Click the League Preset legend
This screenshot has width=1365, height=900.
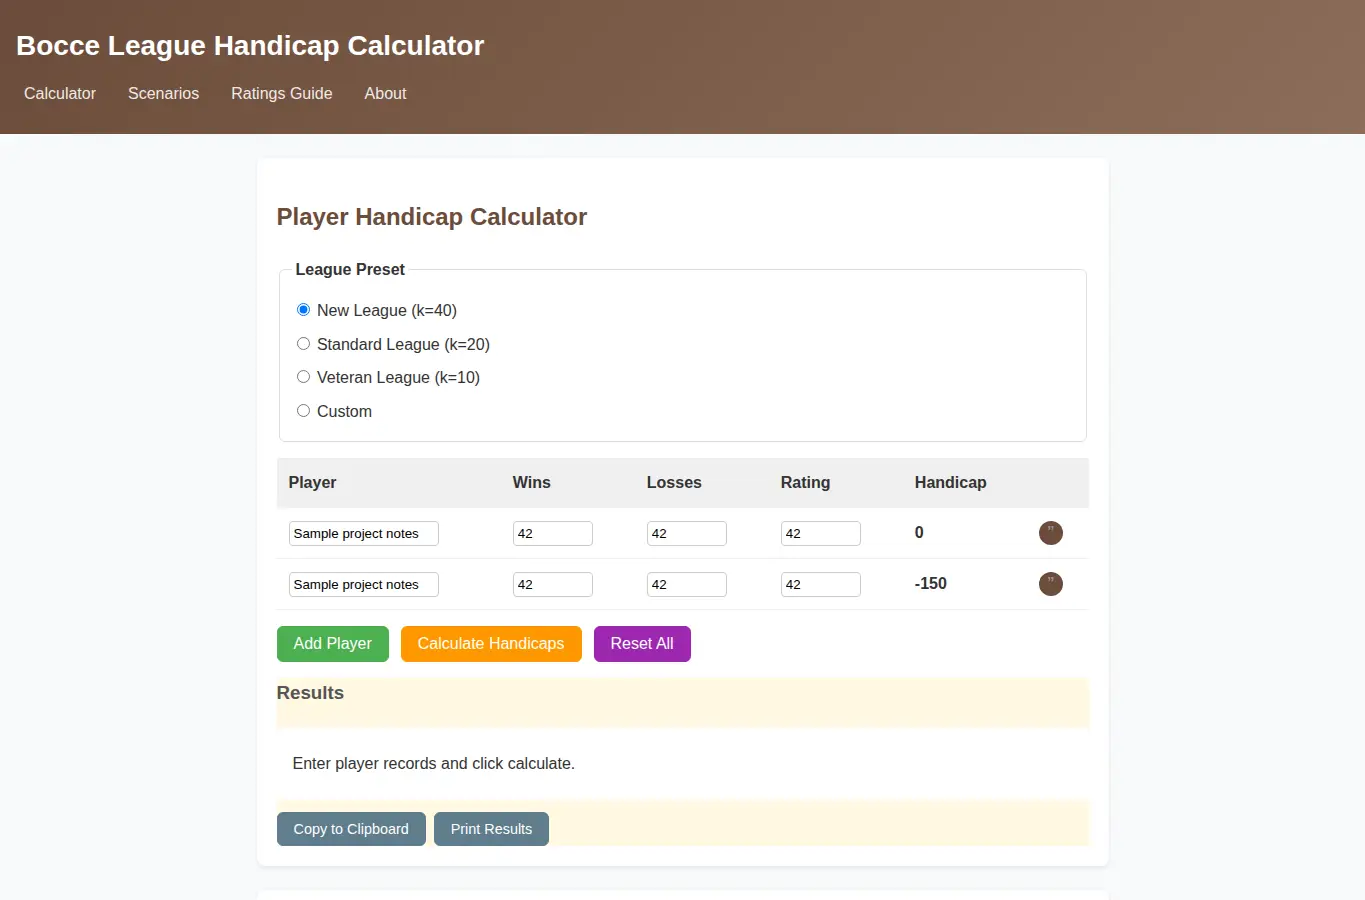[350, 270]
